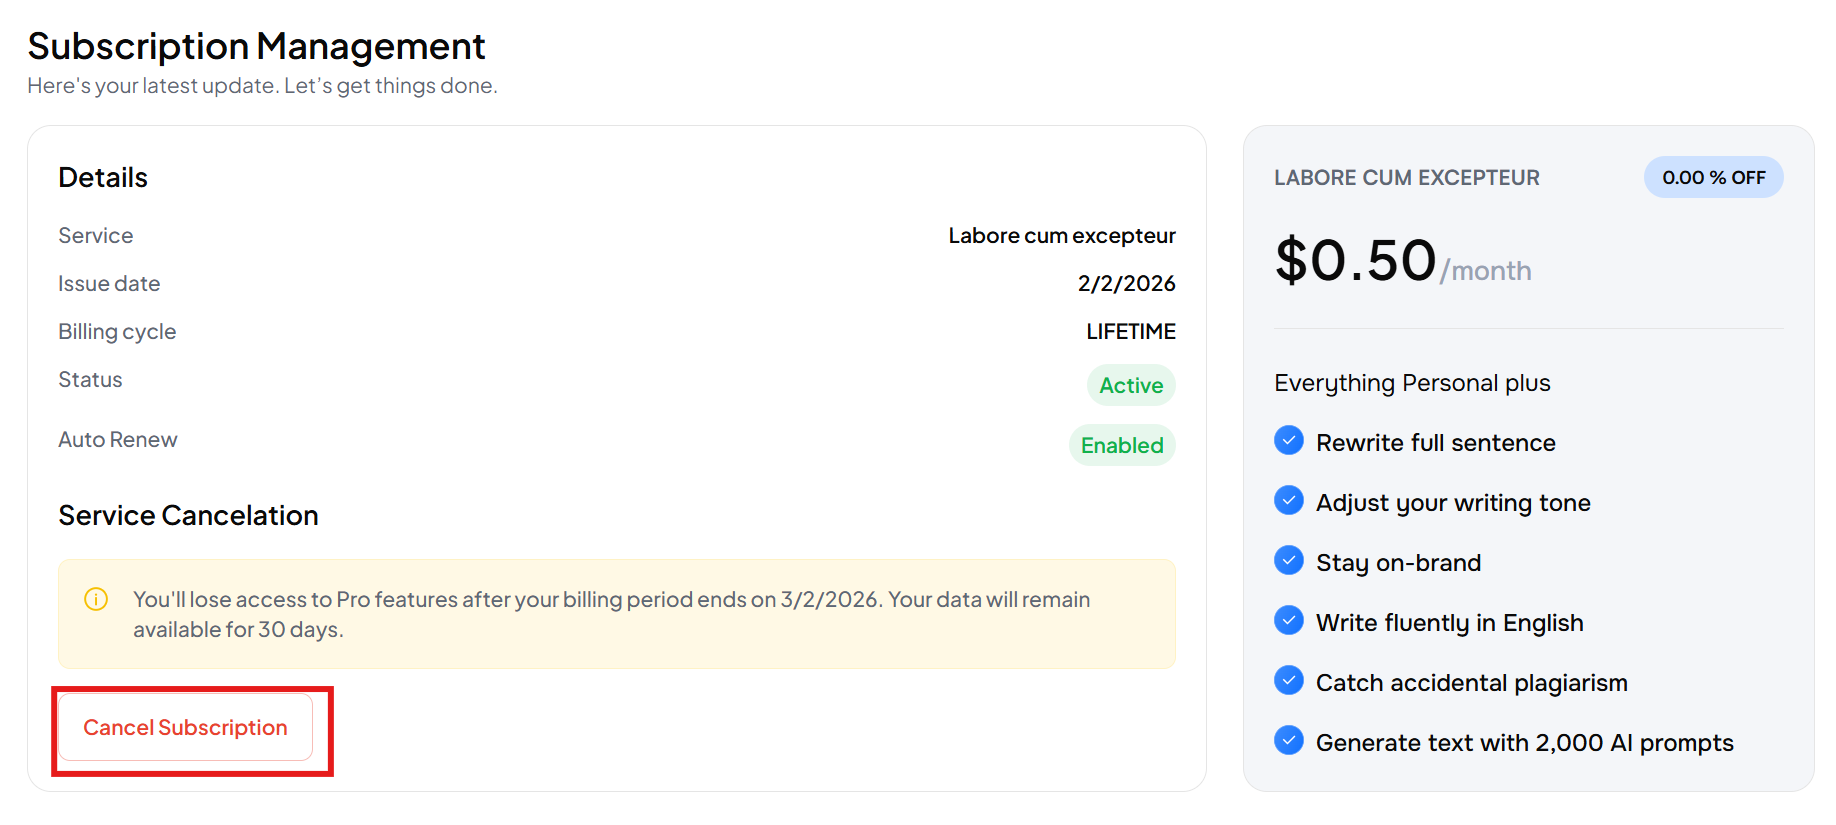
Task: Click the $0.50 monthly price
Action: pos(1355,261)
